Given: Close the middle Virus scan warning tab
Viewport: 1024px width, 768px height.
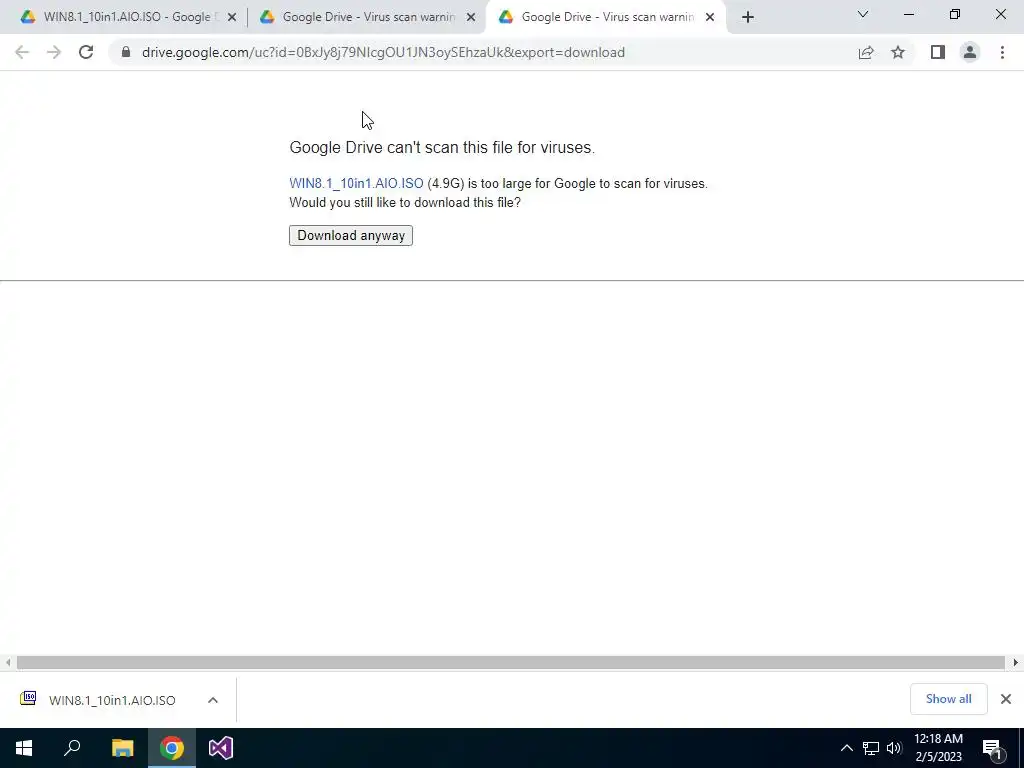Looking at the screenshot, I should pos(471,17).
